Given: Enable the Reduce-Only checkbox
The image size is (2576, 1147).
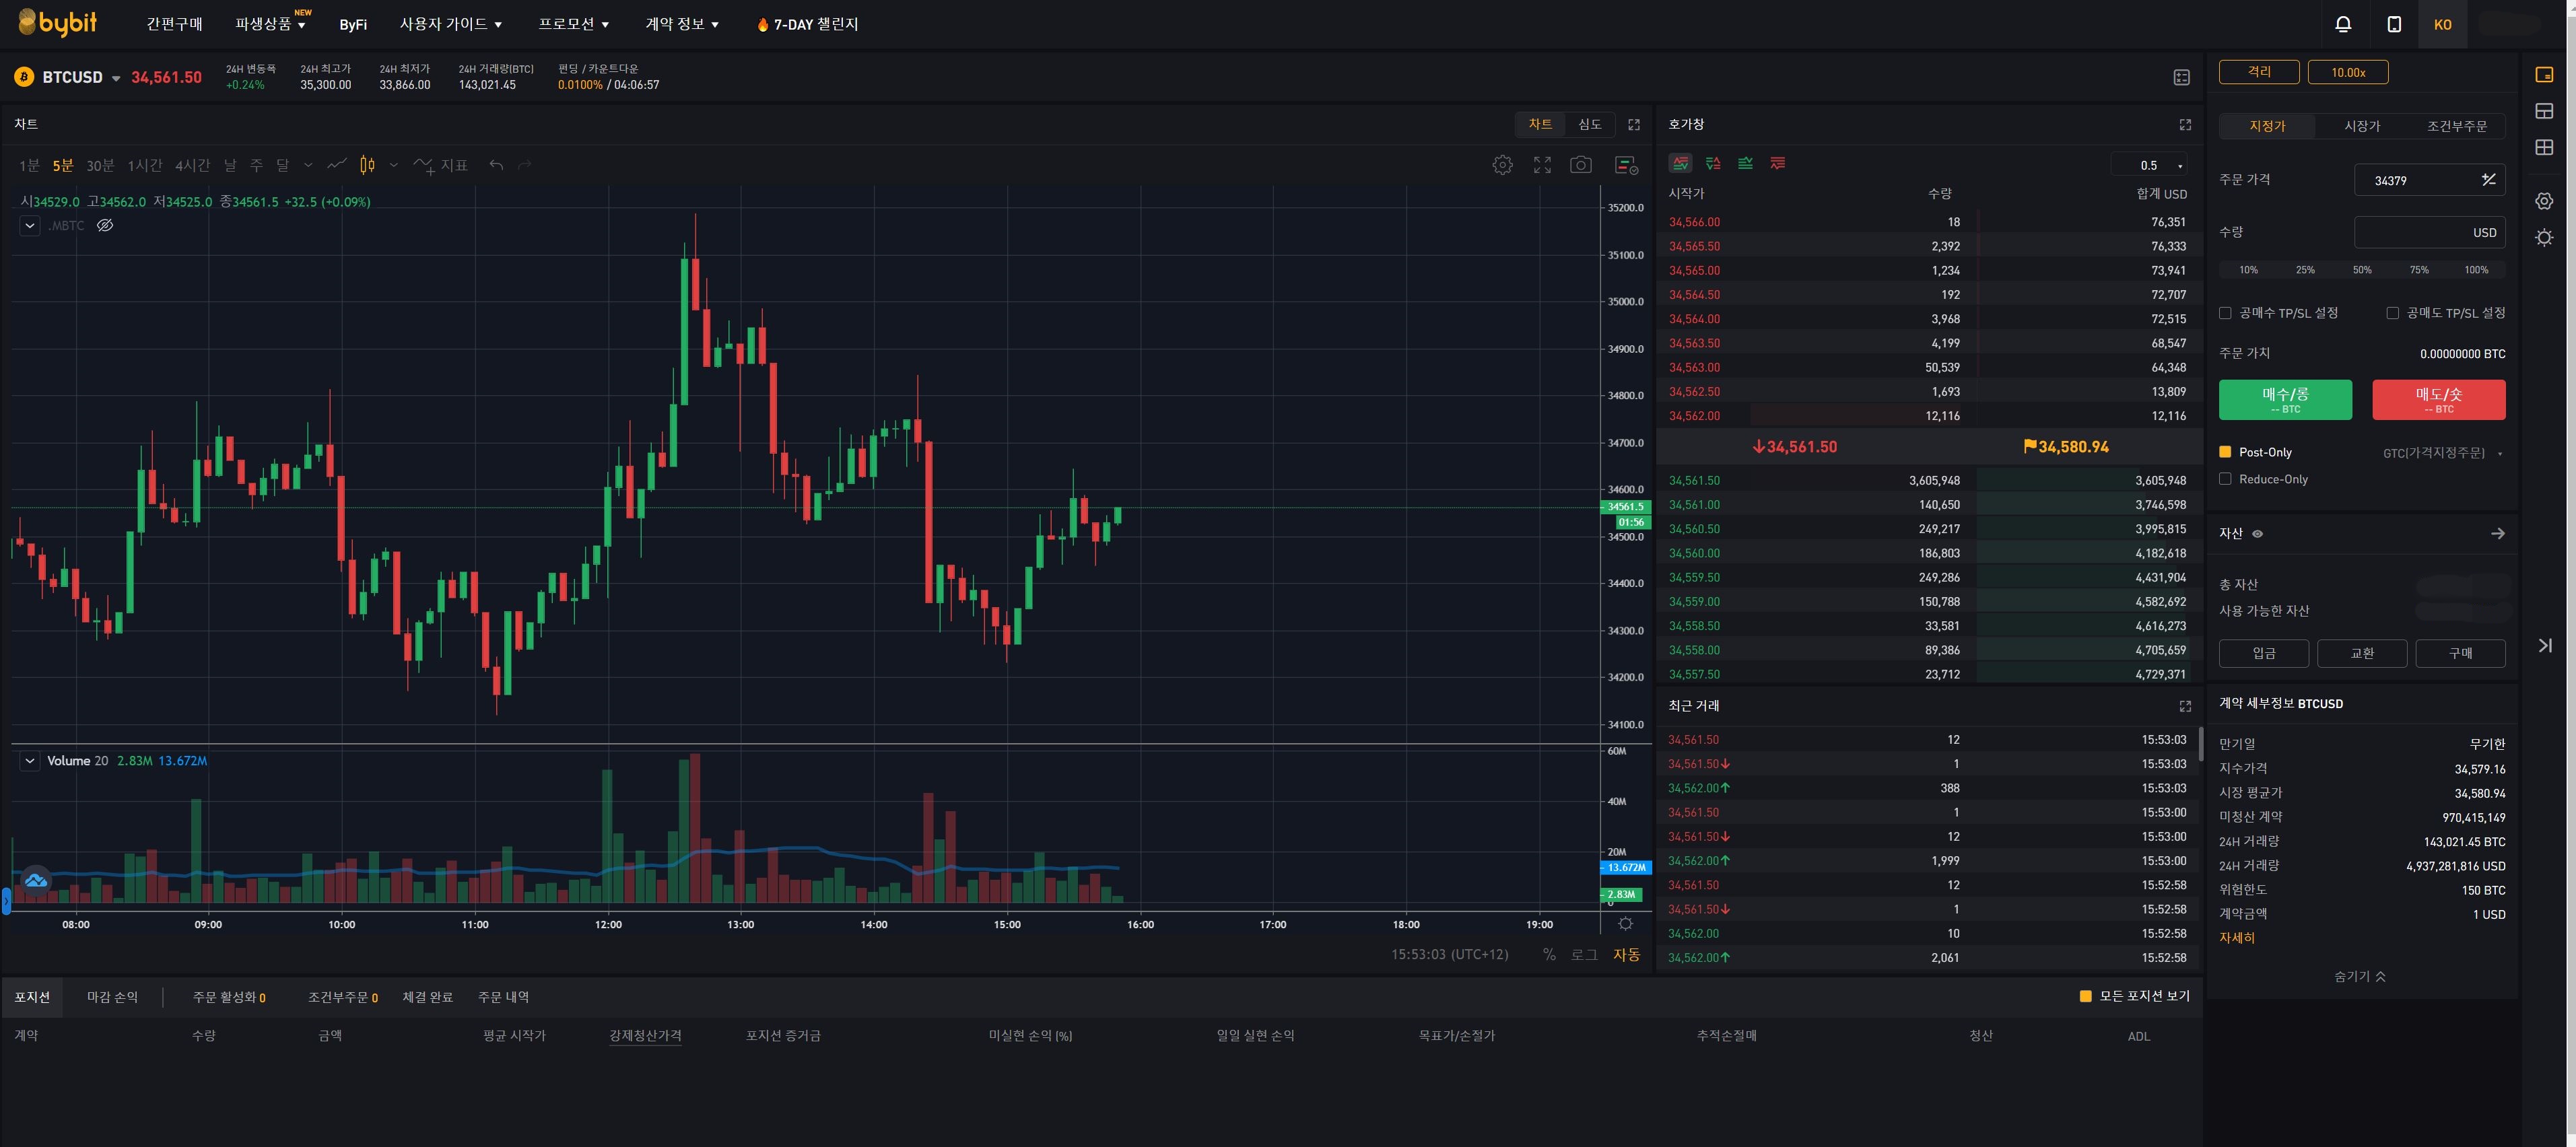Looking at the screenshot, I should [x=2225, y=479].
